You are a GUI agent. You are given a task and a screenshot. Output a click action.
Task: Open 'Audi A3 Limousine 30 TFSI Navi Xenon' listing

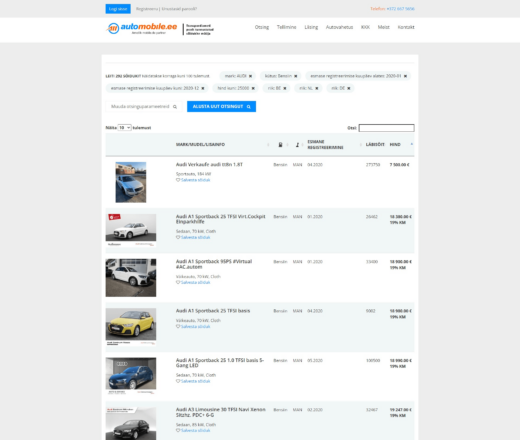coord(220,412)
